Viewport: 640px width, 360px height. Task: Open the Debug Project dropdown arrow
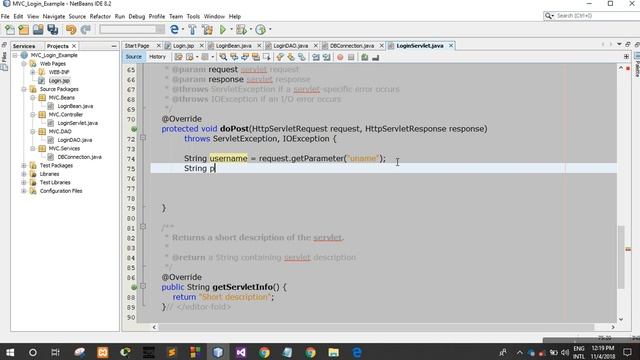tap(250, 29)
